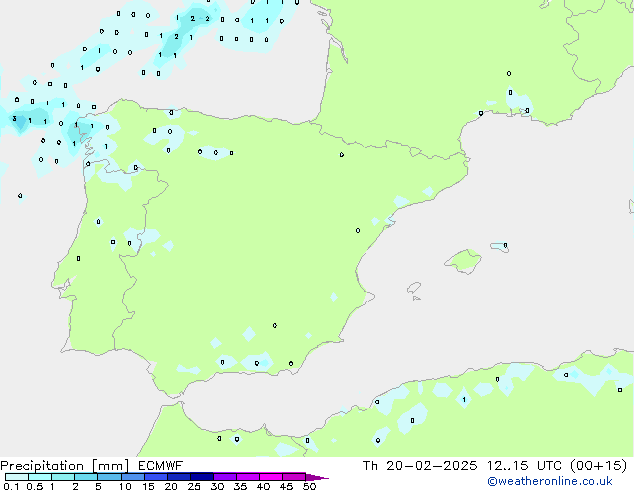Click the 45 legend scale number
The width and height of the screenshot is (634, 490).
[x=286, y=487]
